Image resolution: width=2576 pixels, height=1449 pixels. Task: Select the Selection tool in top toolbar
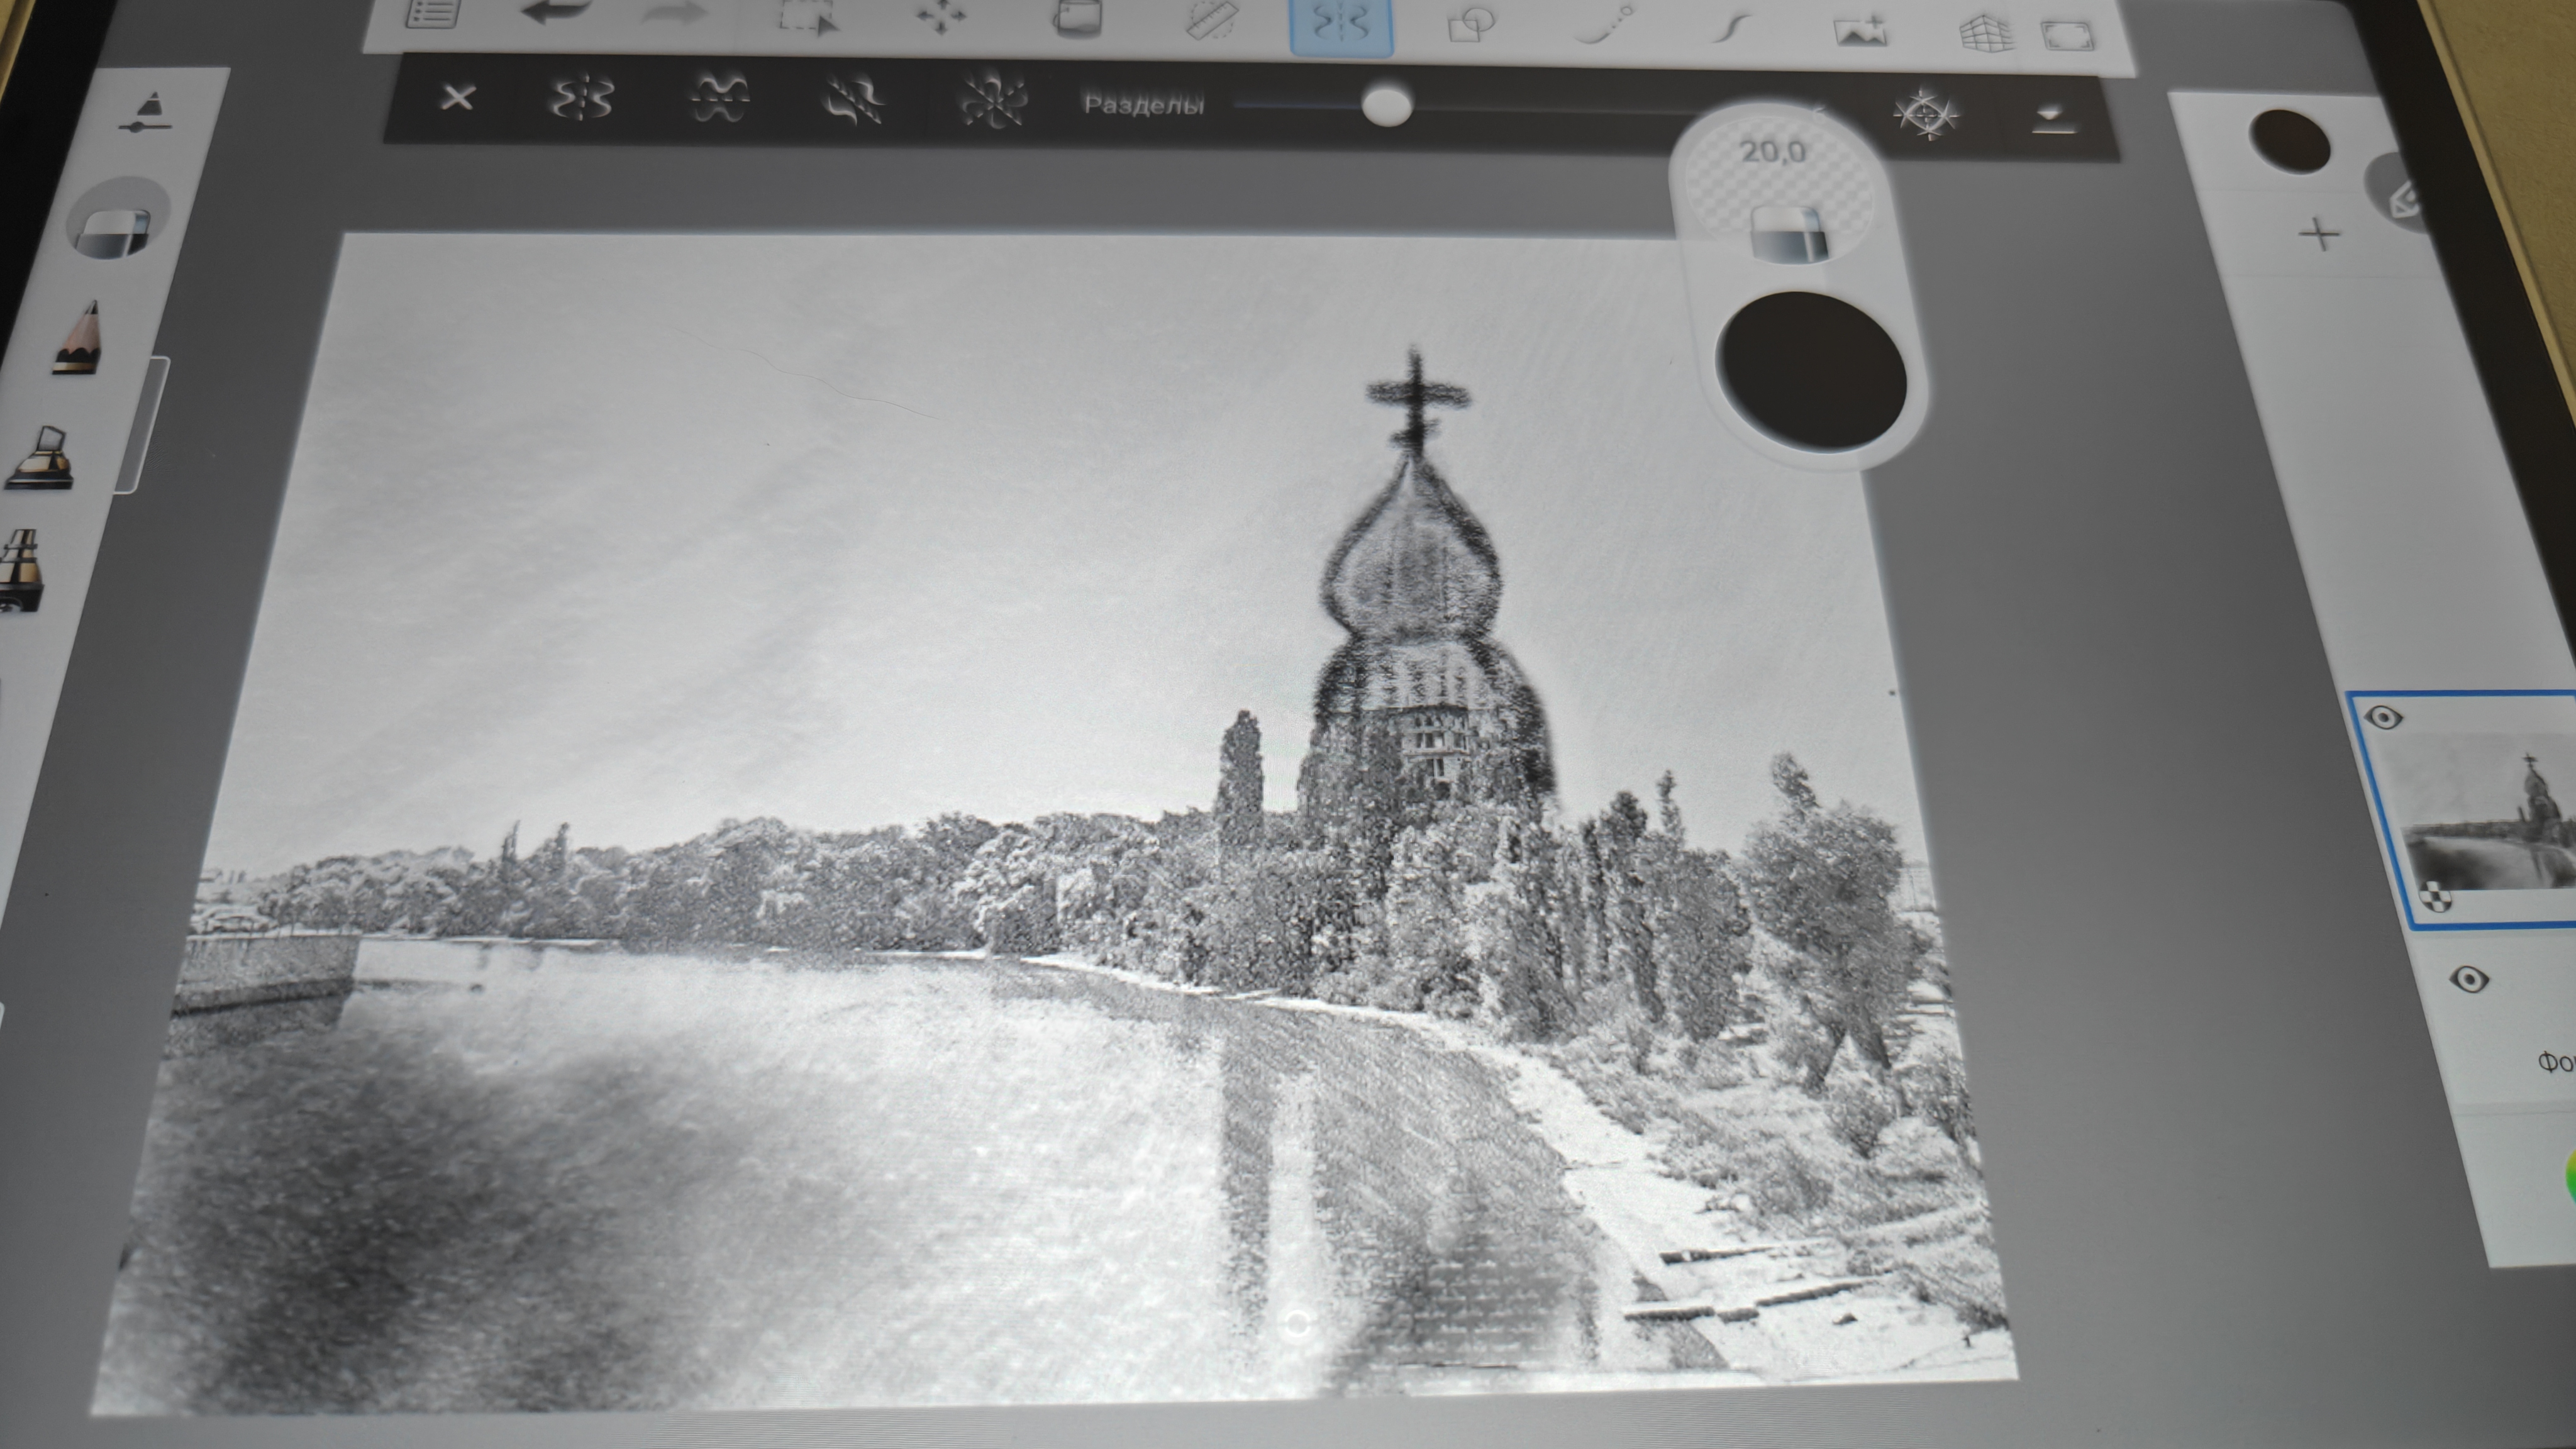click(808, 18)
